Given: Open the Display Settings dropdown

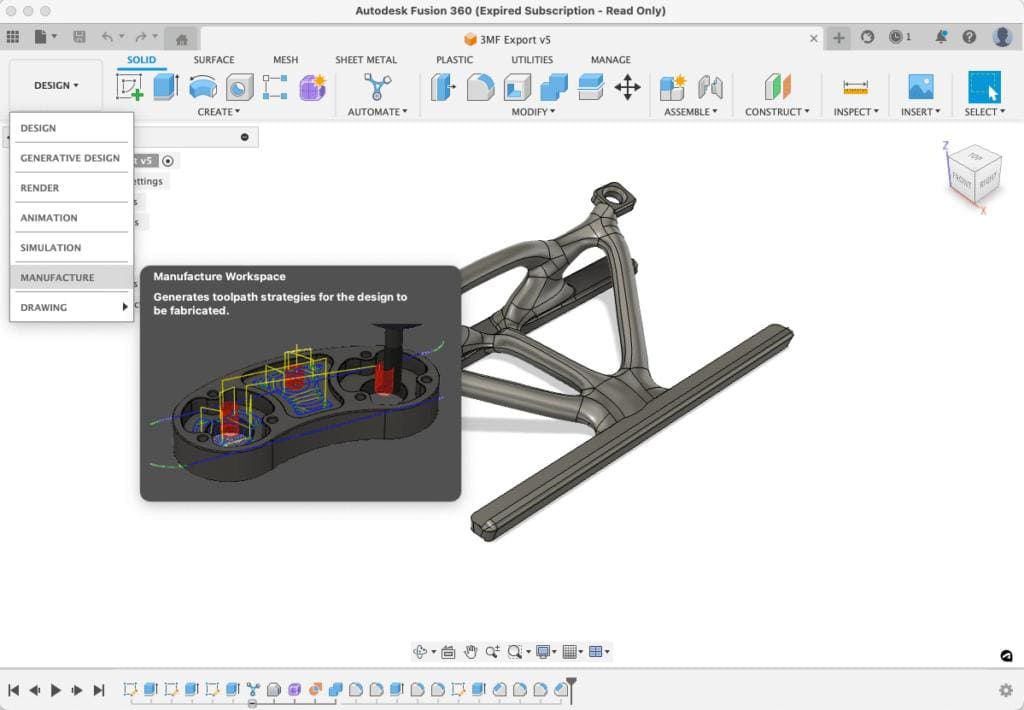Looking at the screenshot, I should 545,651.
